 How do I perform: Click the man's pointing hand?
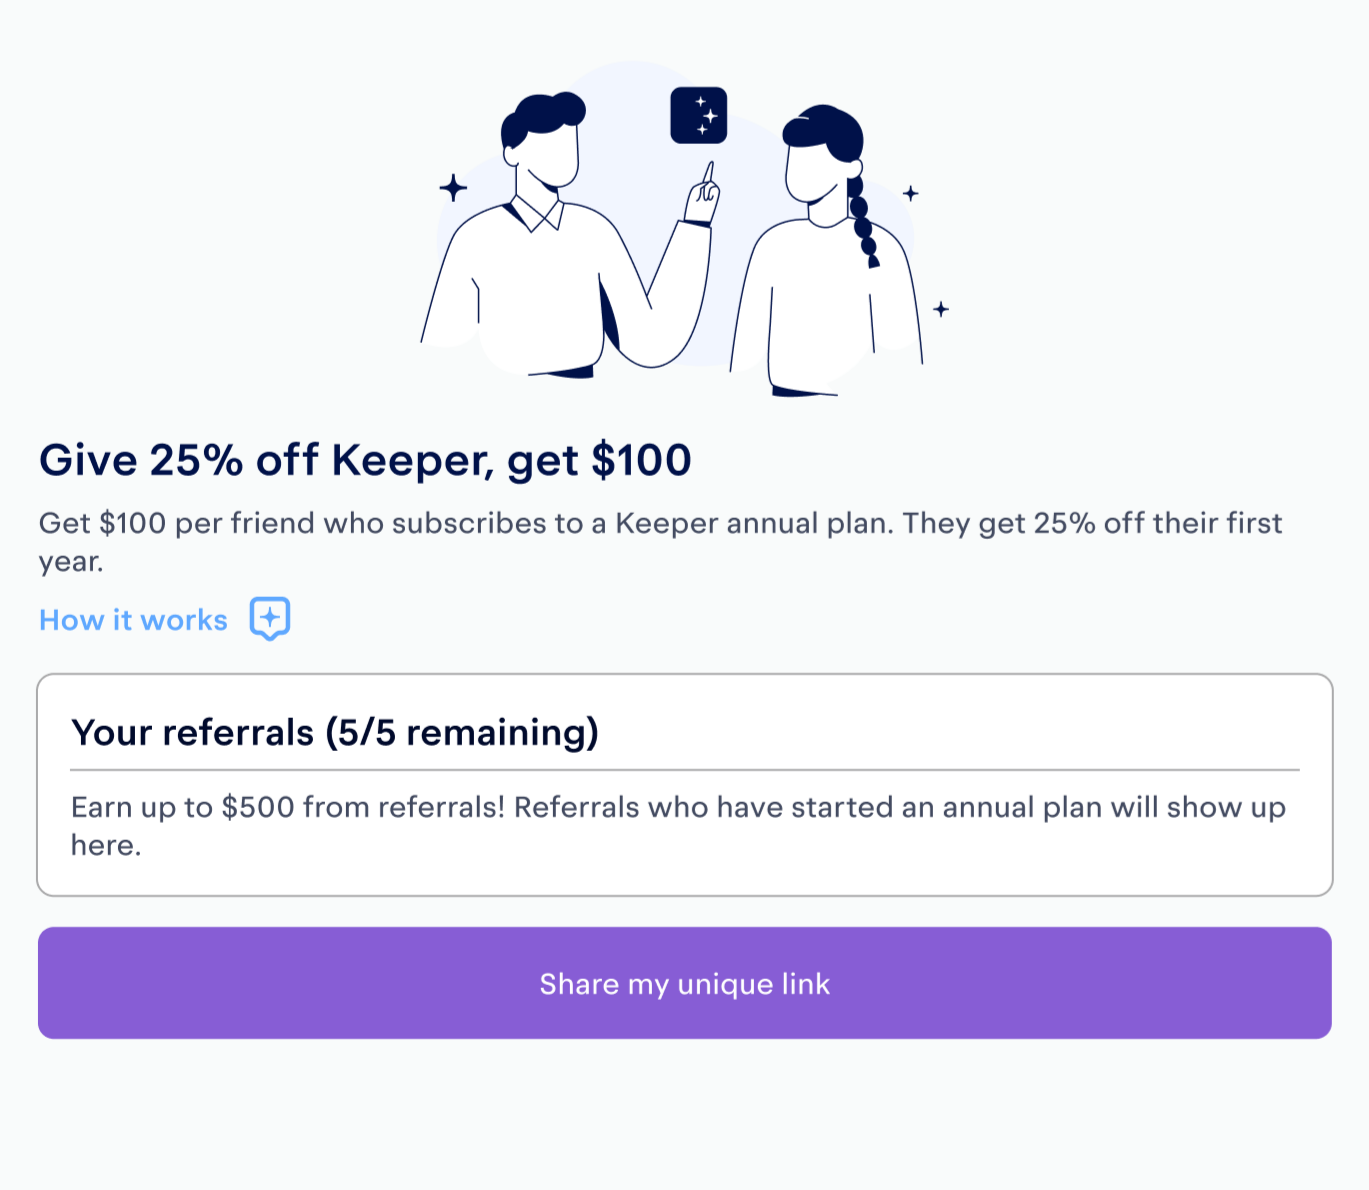click(702, 195)
